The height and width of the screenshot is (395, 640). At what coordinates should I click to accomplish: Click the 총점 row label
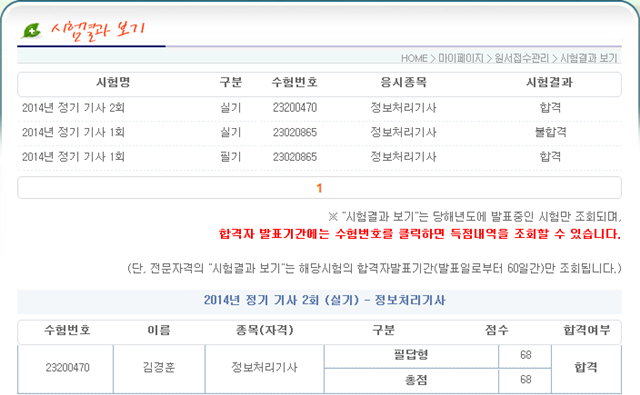pos(416,380)
